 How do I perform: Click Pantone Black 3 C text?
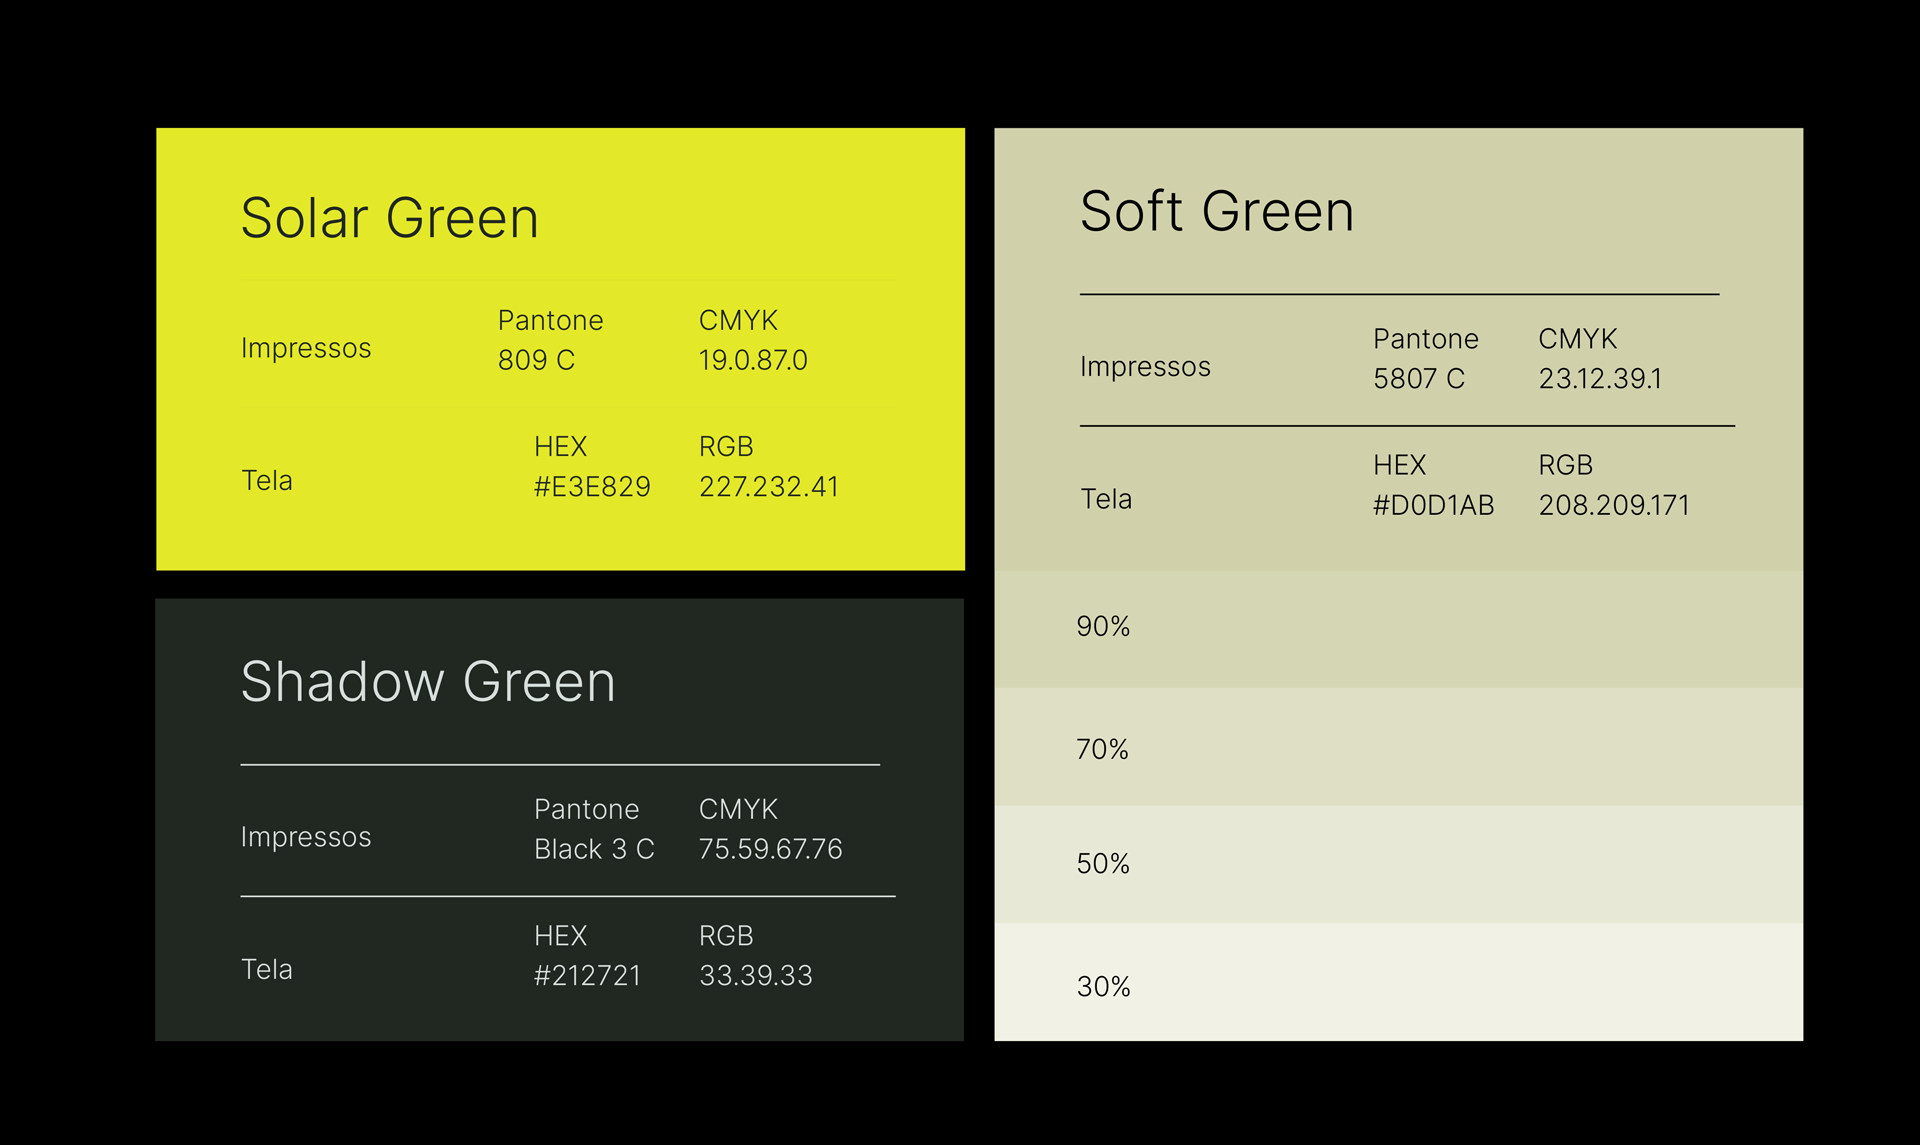click(593, 849)
